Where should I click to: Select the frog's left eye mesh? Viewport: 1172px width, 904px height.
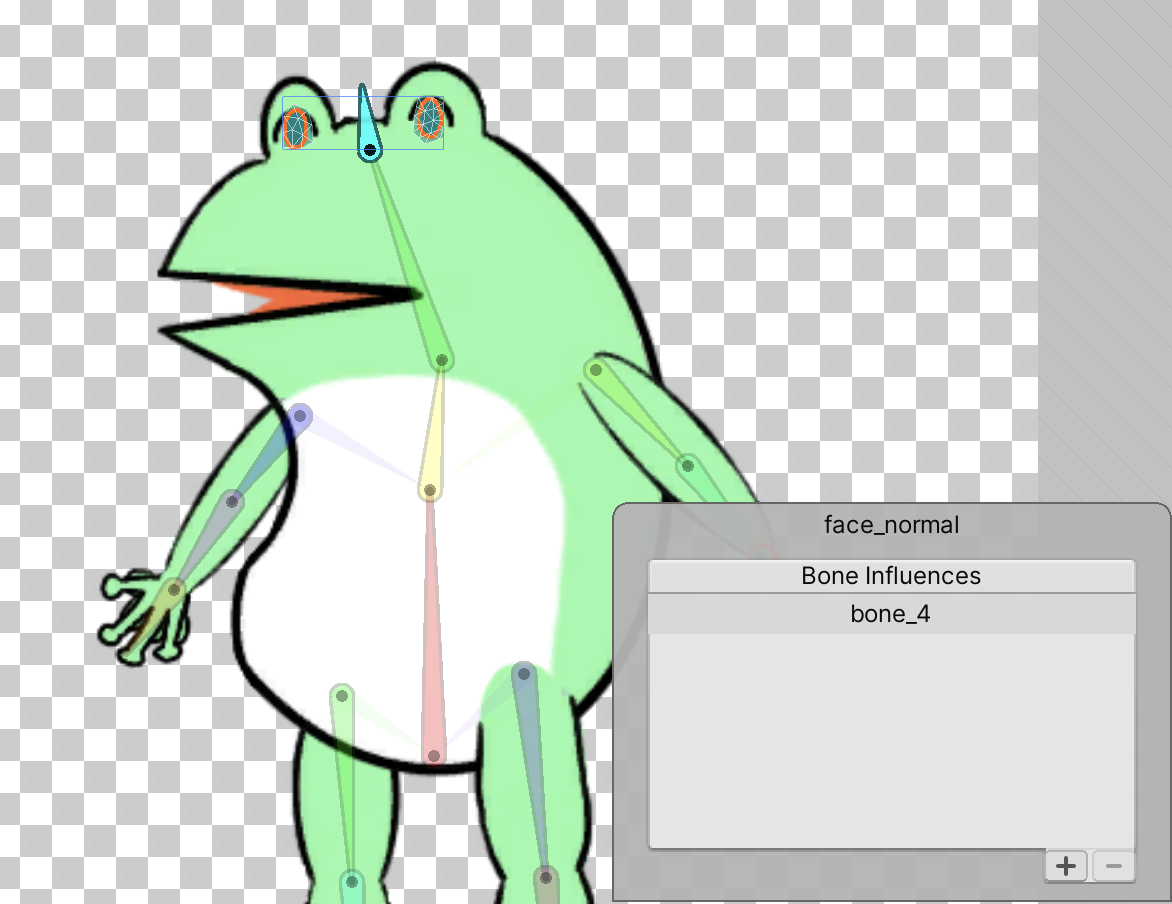pos(296,128)
